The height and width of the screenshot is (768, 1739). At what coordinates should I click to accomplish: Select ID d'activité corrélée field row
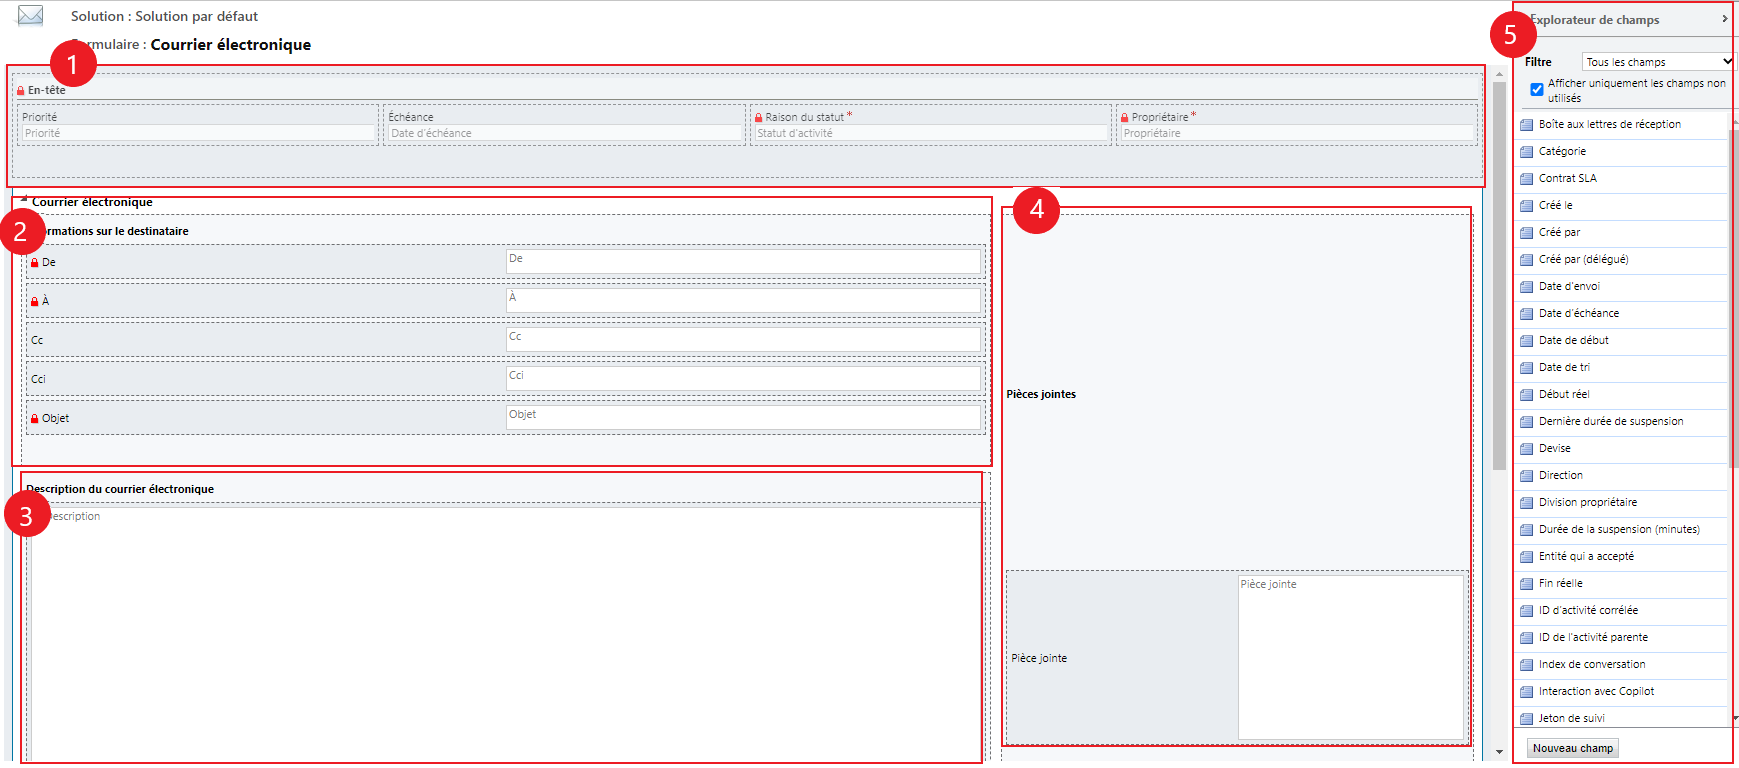[x=1621, y=611]
